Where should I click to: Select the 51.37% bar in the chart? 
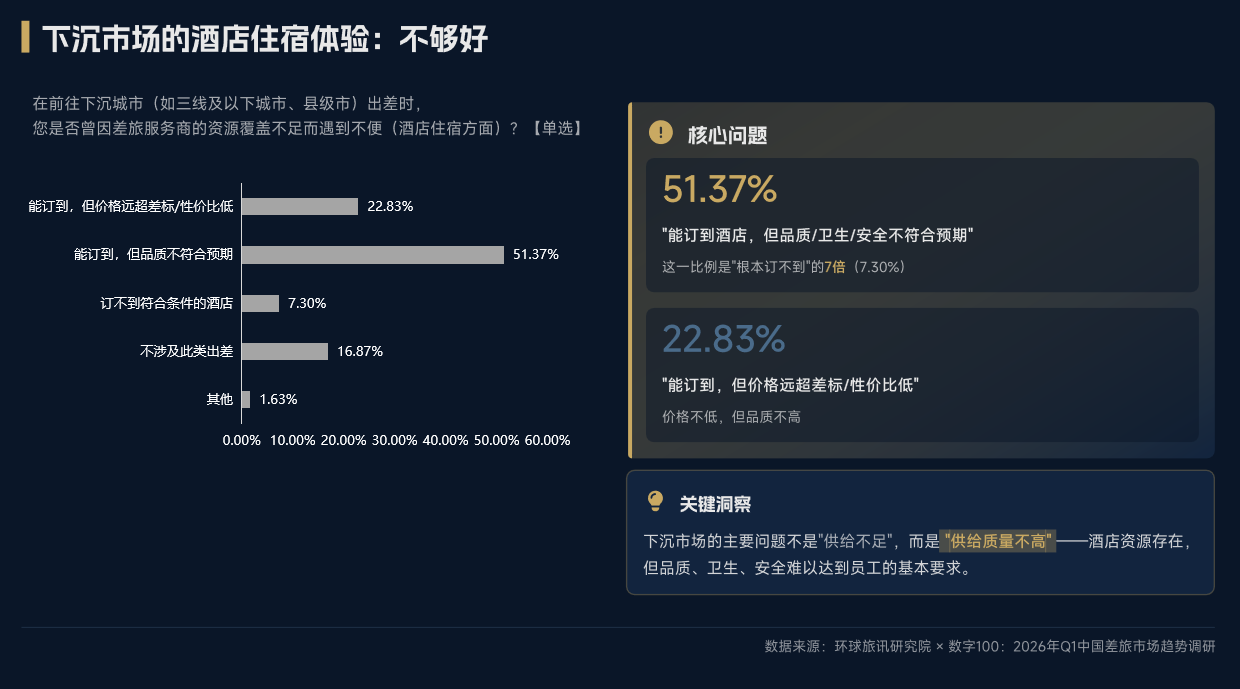click(x=372, y=255)
